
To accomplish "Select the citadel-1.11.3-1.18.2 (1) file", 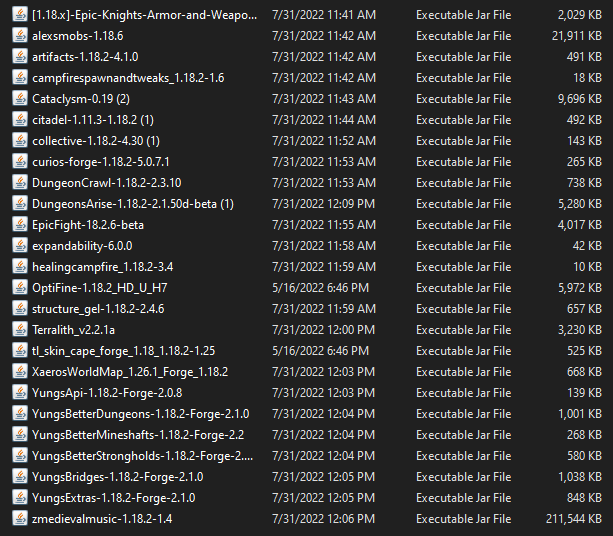I will click(x=93, y=120).
